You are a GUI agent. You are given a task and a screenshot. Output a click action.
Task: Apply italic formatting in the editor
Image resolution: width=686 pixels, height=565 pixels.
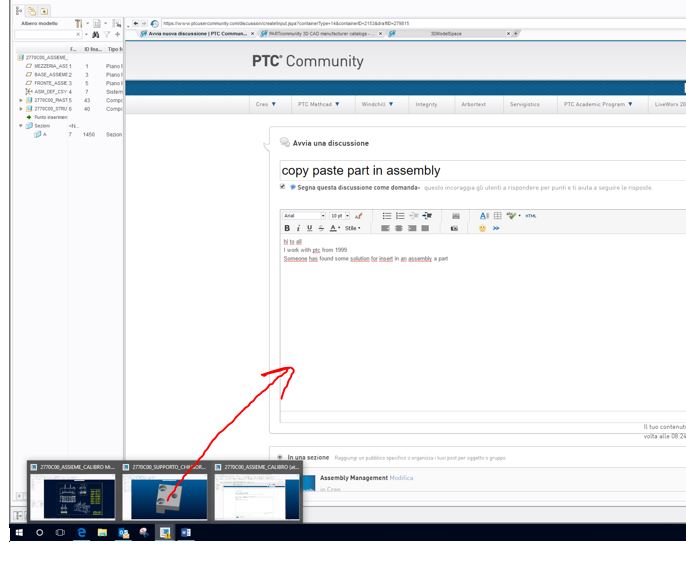[298, 228]
